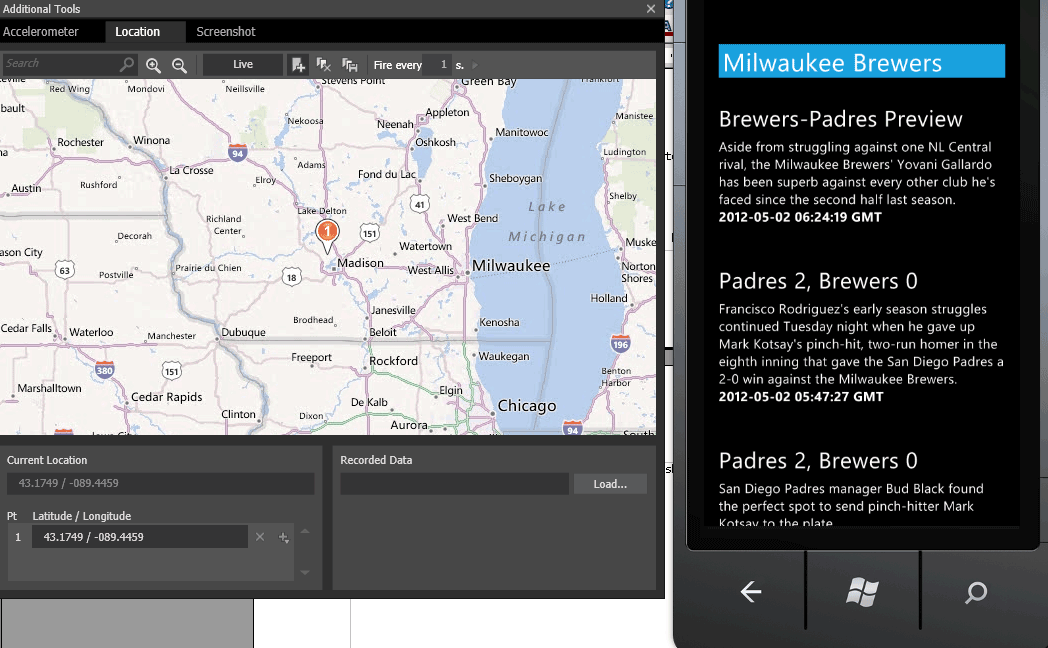Click pushpin 1 near Madison

(327, 233)
